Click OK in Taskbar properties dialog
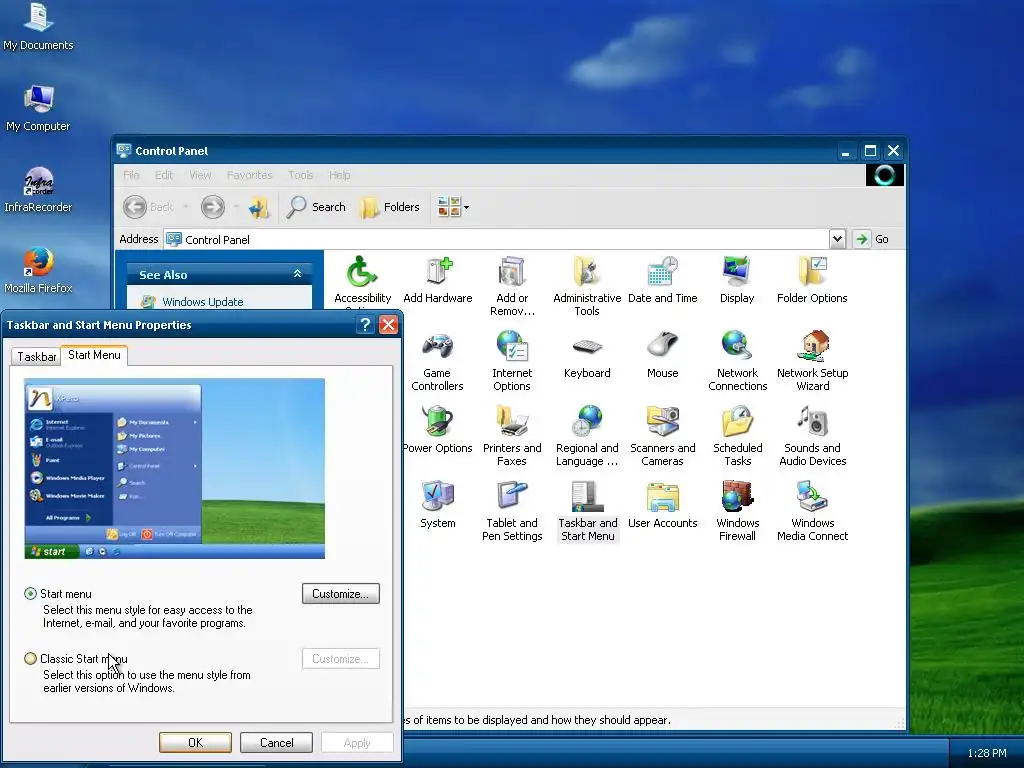The image size is (1024, 768). [195, 743]
